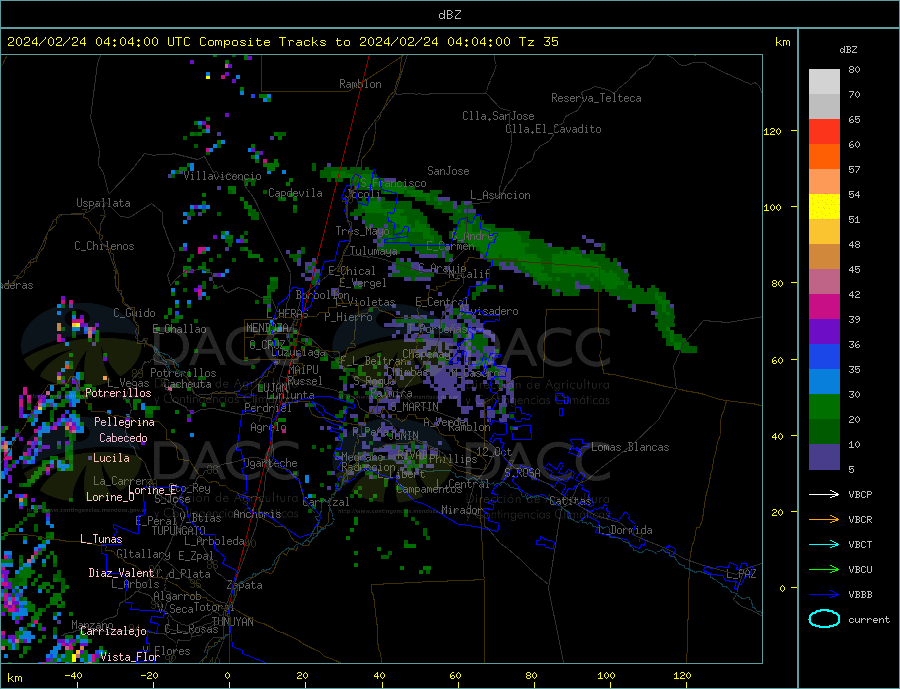Viewport: 900px width, 689px height.
Task: Click the orange VBCR arrow in legend
Action: point(825,519)
